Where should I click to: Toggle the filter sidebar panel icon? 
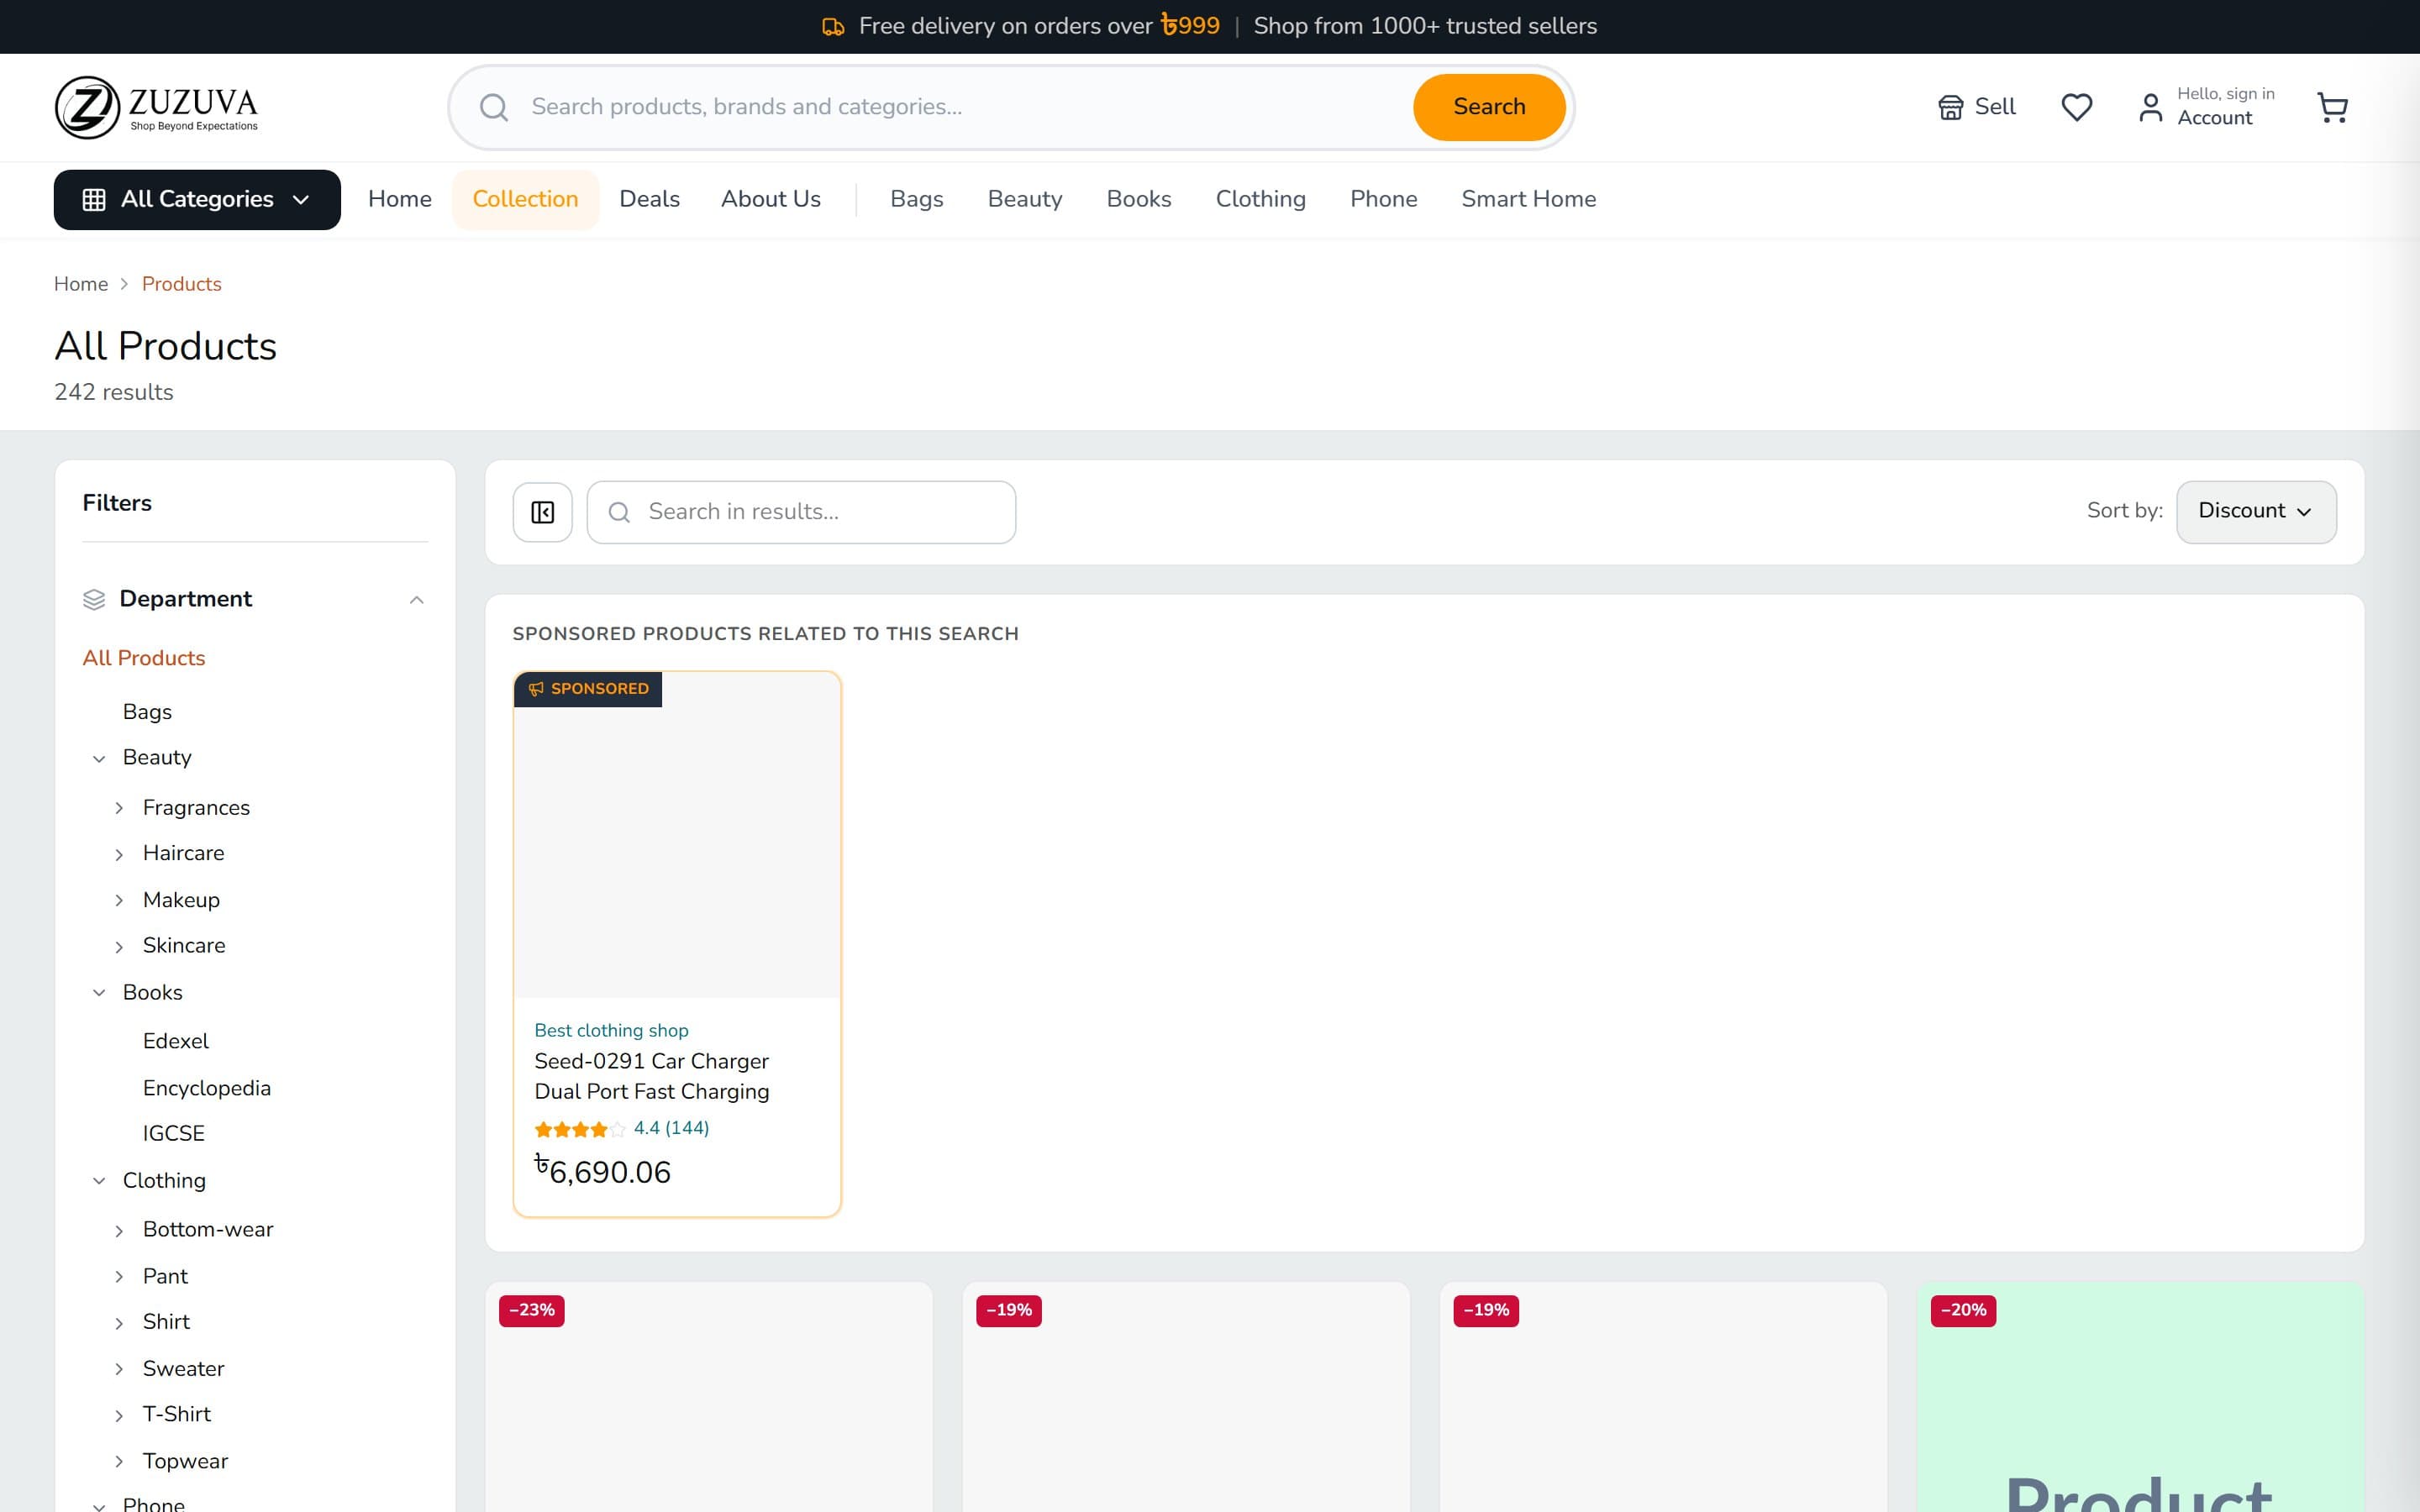point(543,512)
